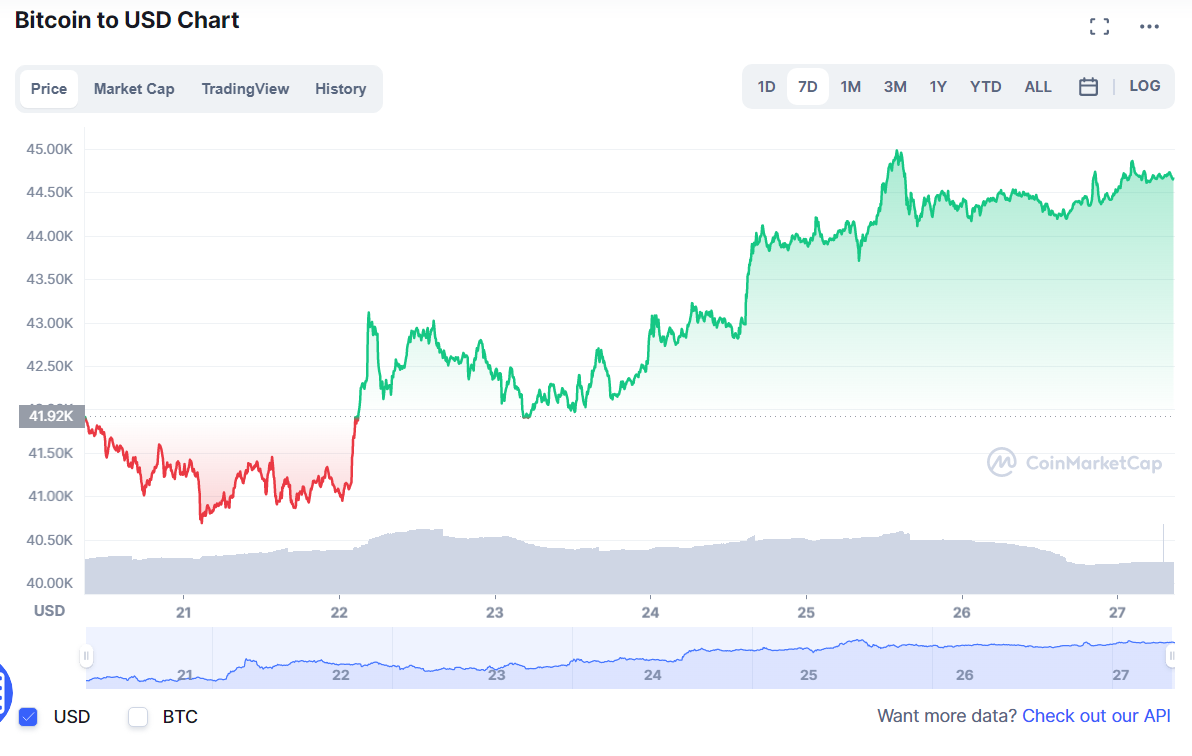Open the TradingView tab
Viewport: 1192px width, 756px height.
point(245,88)
